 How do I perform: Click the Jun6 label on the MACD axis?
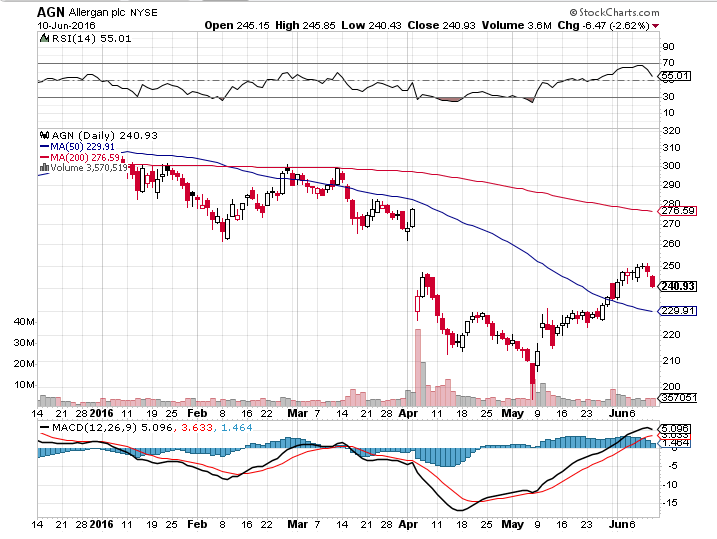(622, 524)
